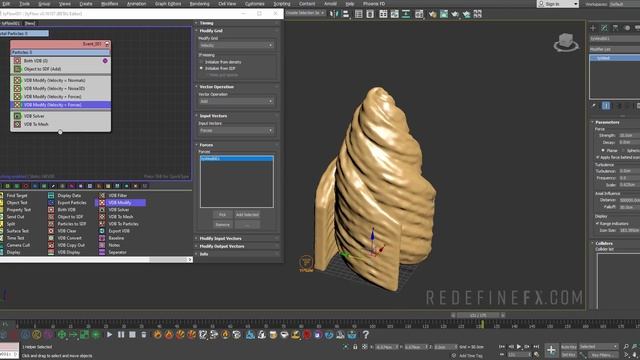The height and width of the screenshot is (360, 640).
Task: Select VDB Modify (Velocity + Noise3D) operator
Action: pyautogui.click(x=60, y=89)
